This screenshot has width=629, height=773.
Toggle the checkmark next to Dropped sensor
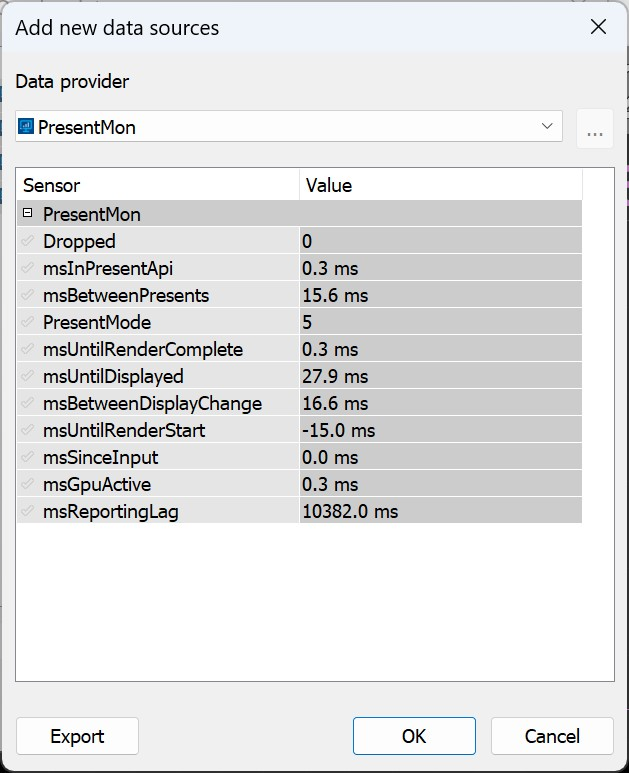(x=28, y=241)
